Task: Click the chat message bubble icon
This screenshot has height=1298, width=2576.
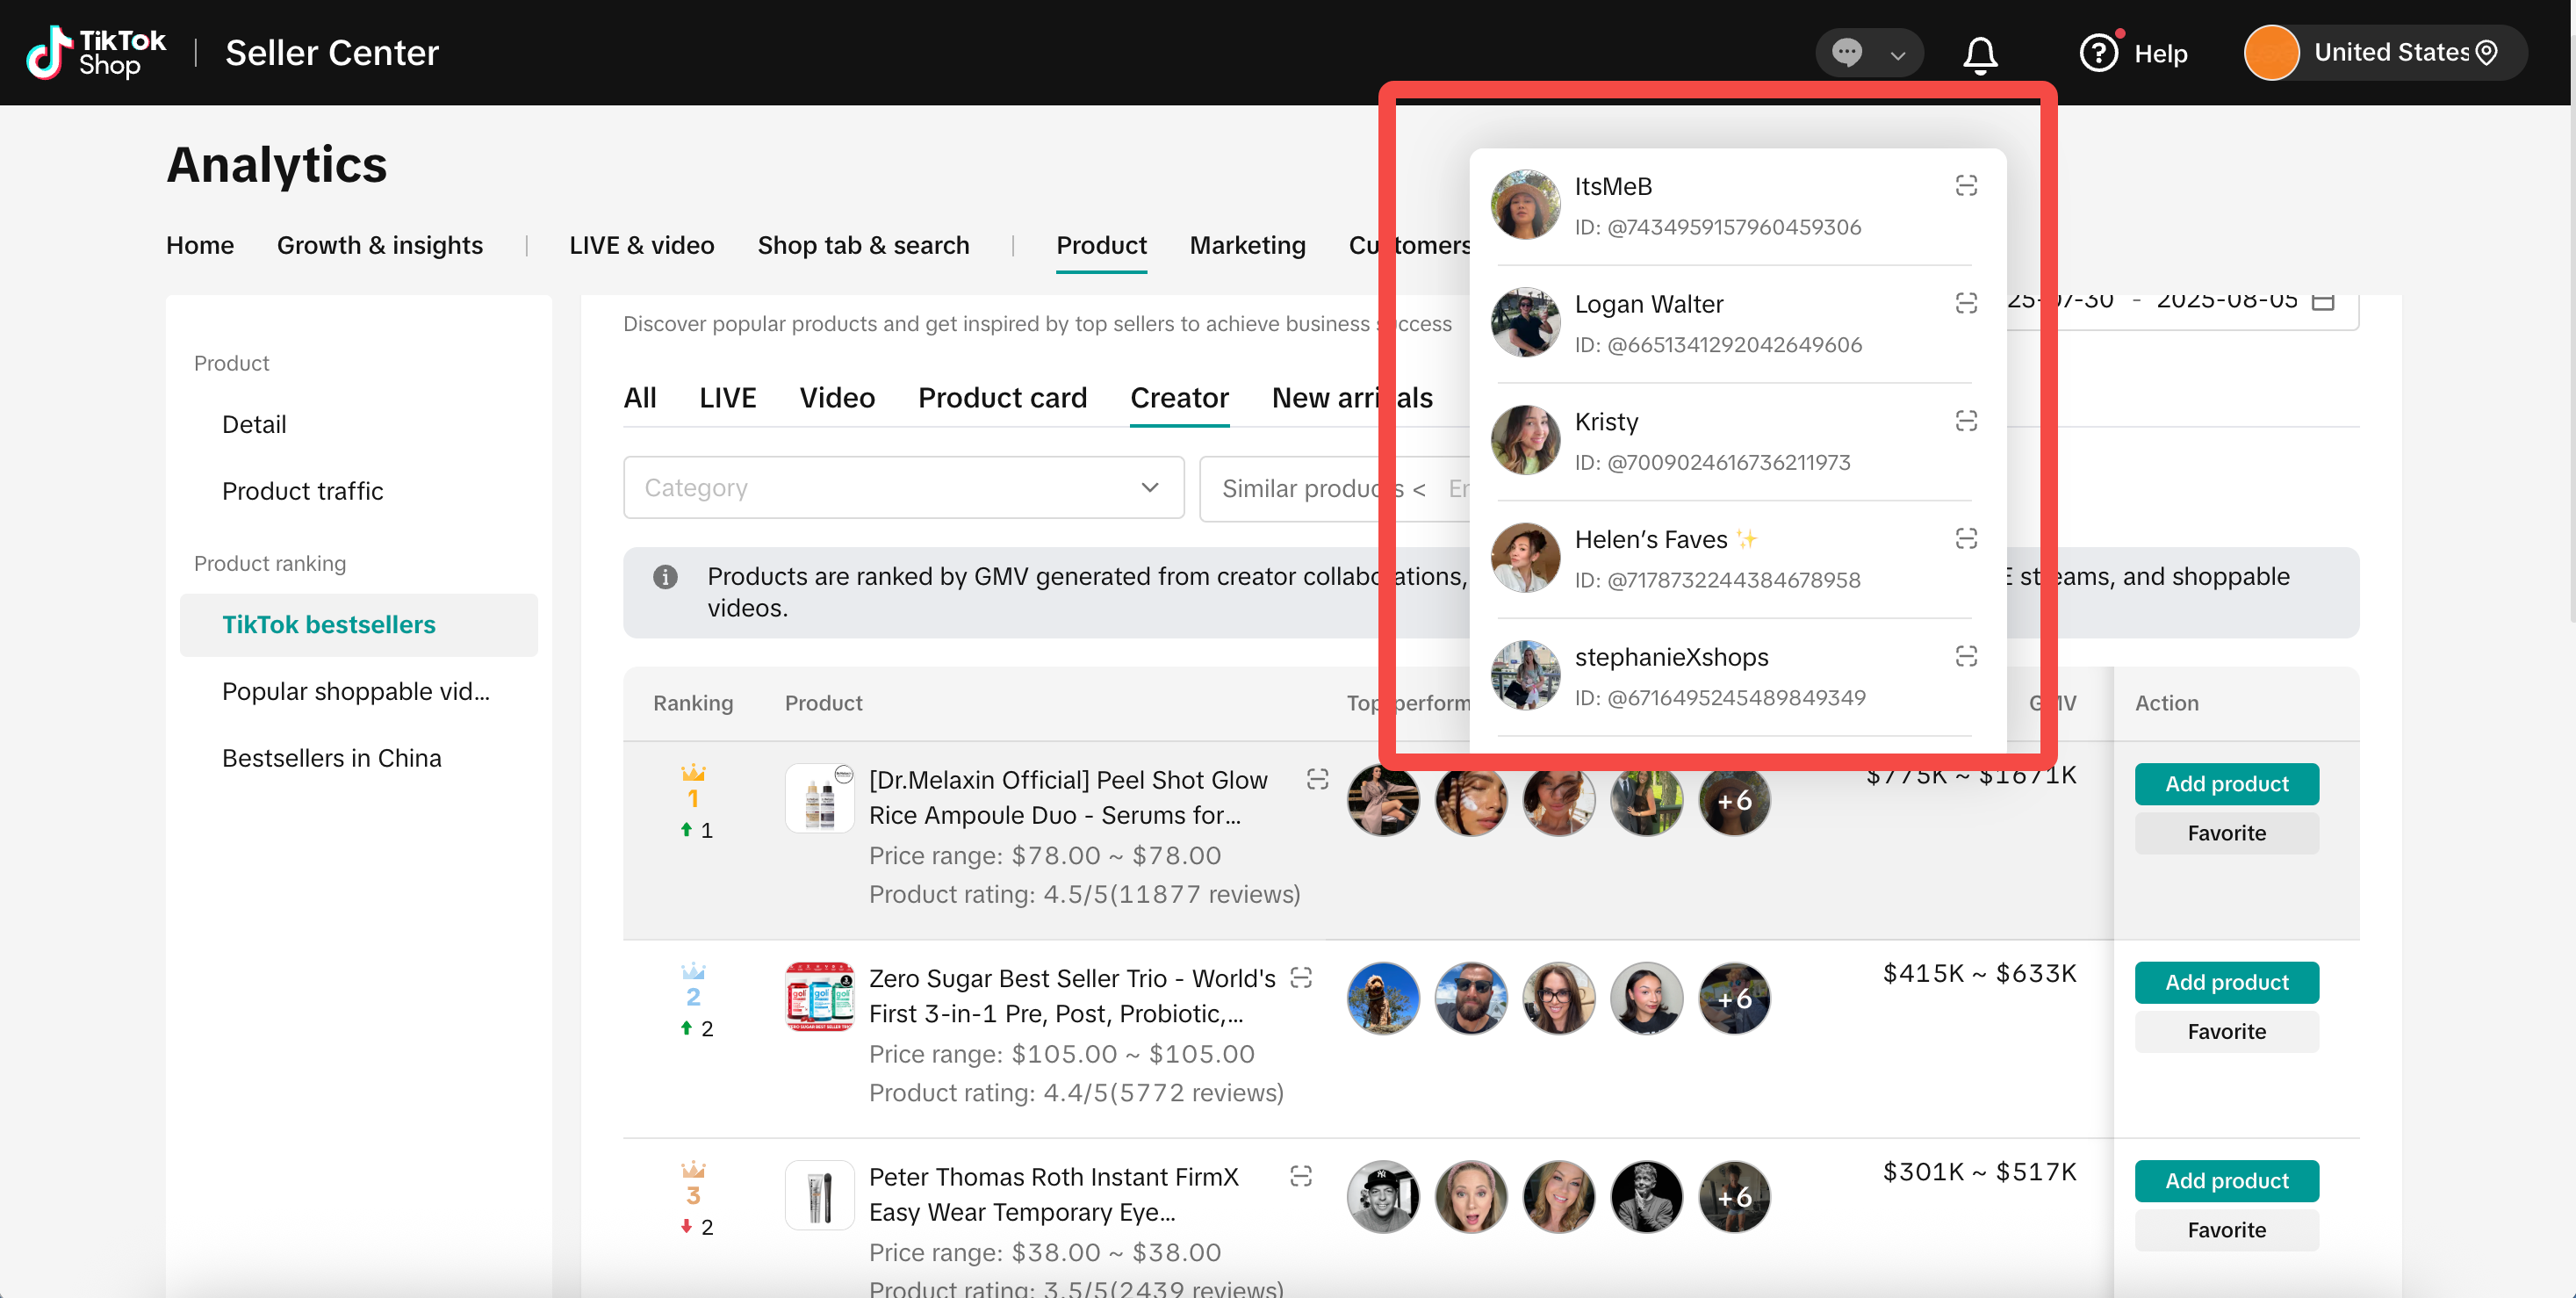Action: point(1846,53)
